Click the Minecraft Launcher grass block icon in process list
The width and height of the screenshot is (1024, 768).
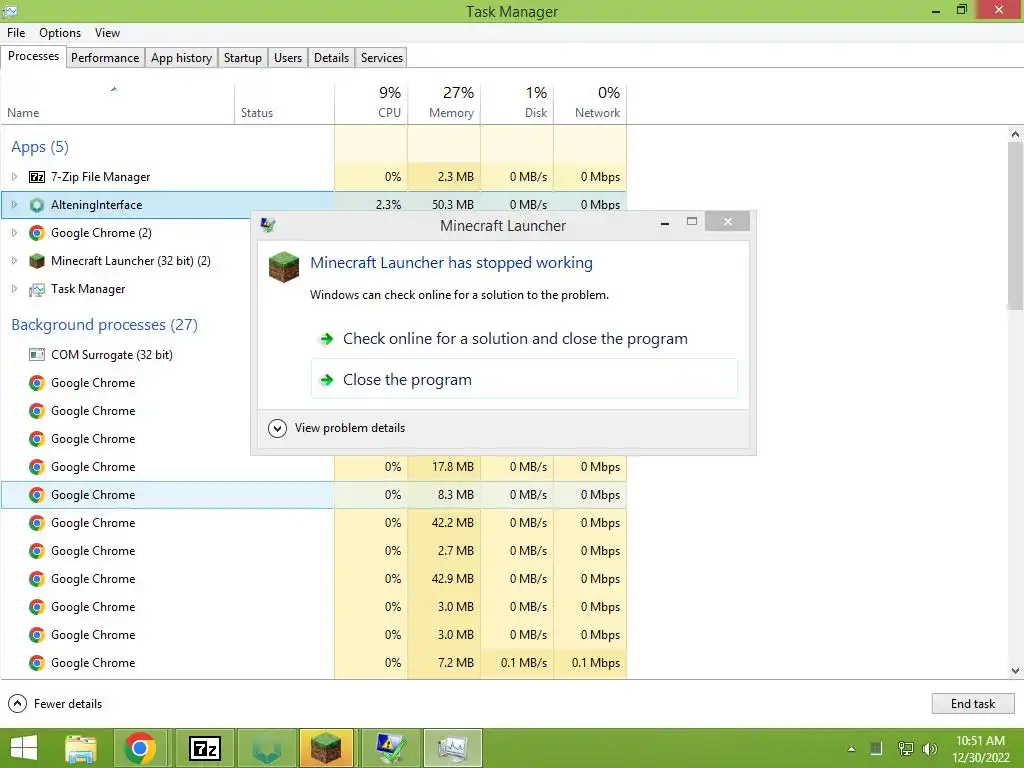click(x=37, y=261)
